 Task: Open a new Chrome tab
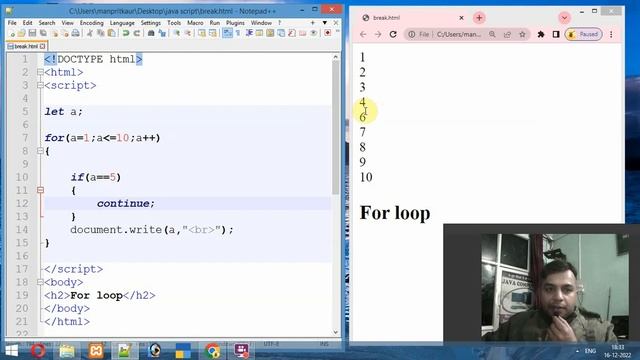(x=479, y=18)
